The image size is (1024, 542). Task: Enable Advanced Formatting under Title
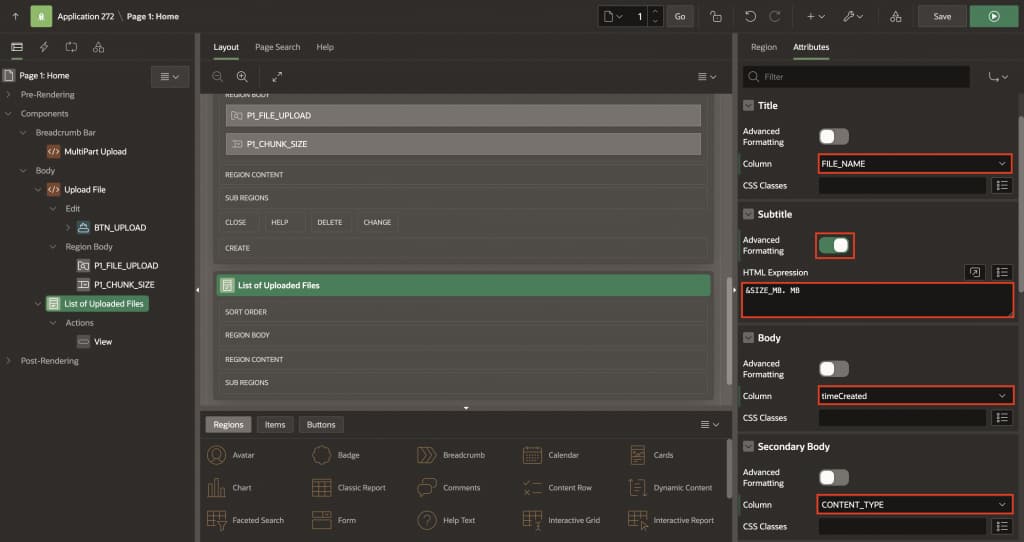(833, 136)
